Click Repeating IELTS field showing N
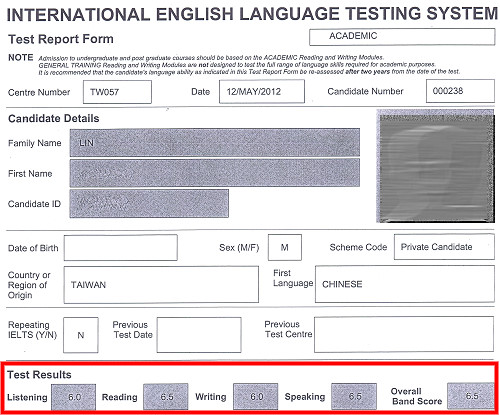 click(x=81, y=335)
